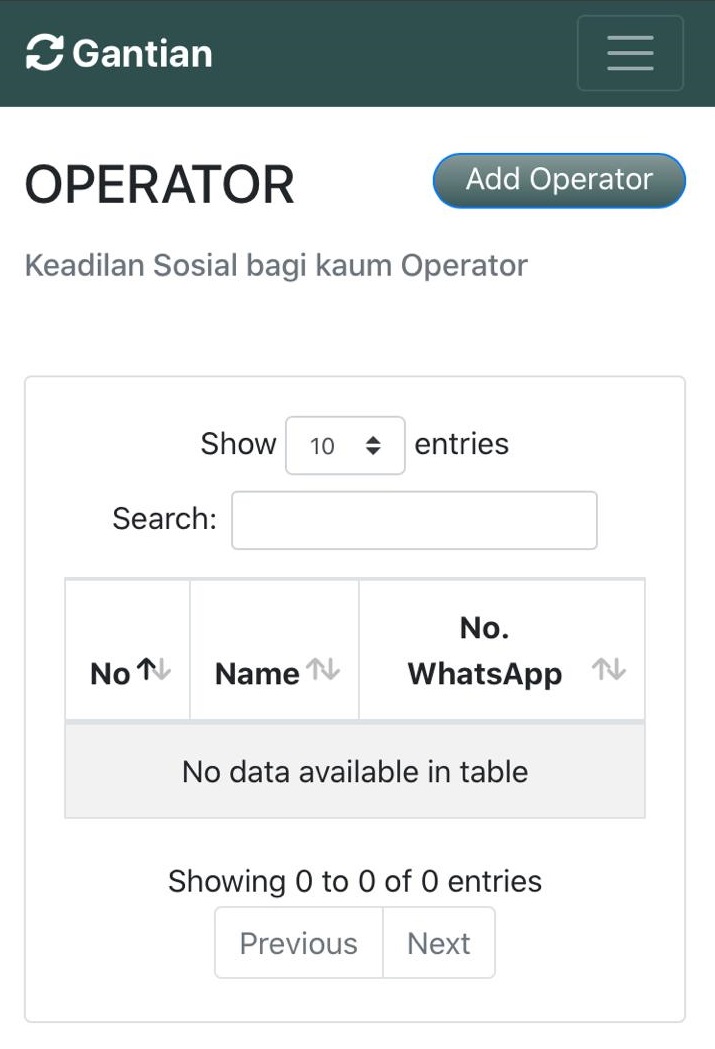
Task: Click the sort arrows in the Name column
Action: 323,671
